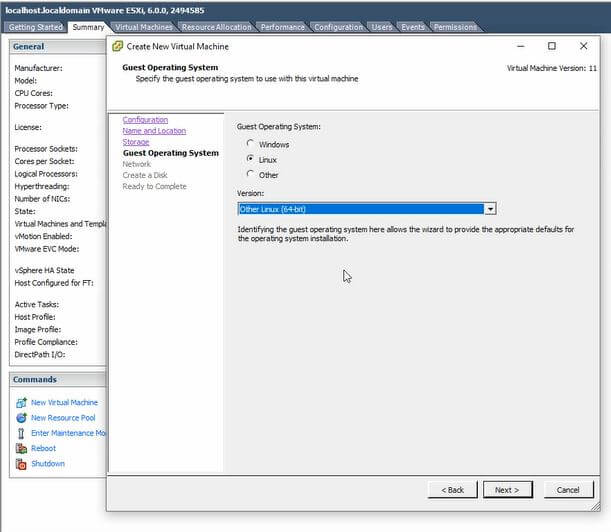This screenshot has height=532, width=611.
Task: Click the New Virtual Machine command icon
Action: click(21, 402)
